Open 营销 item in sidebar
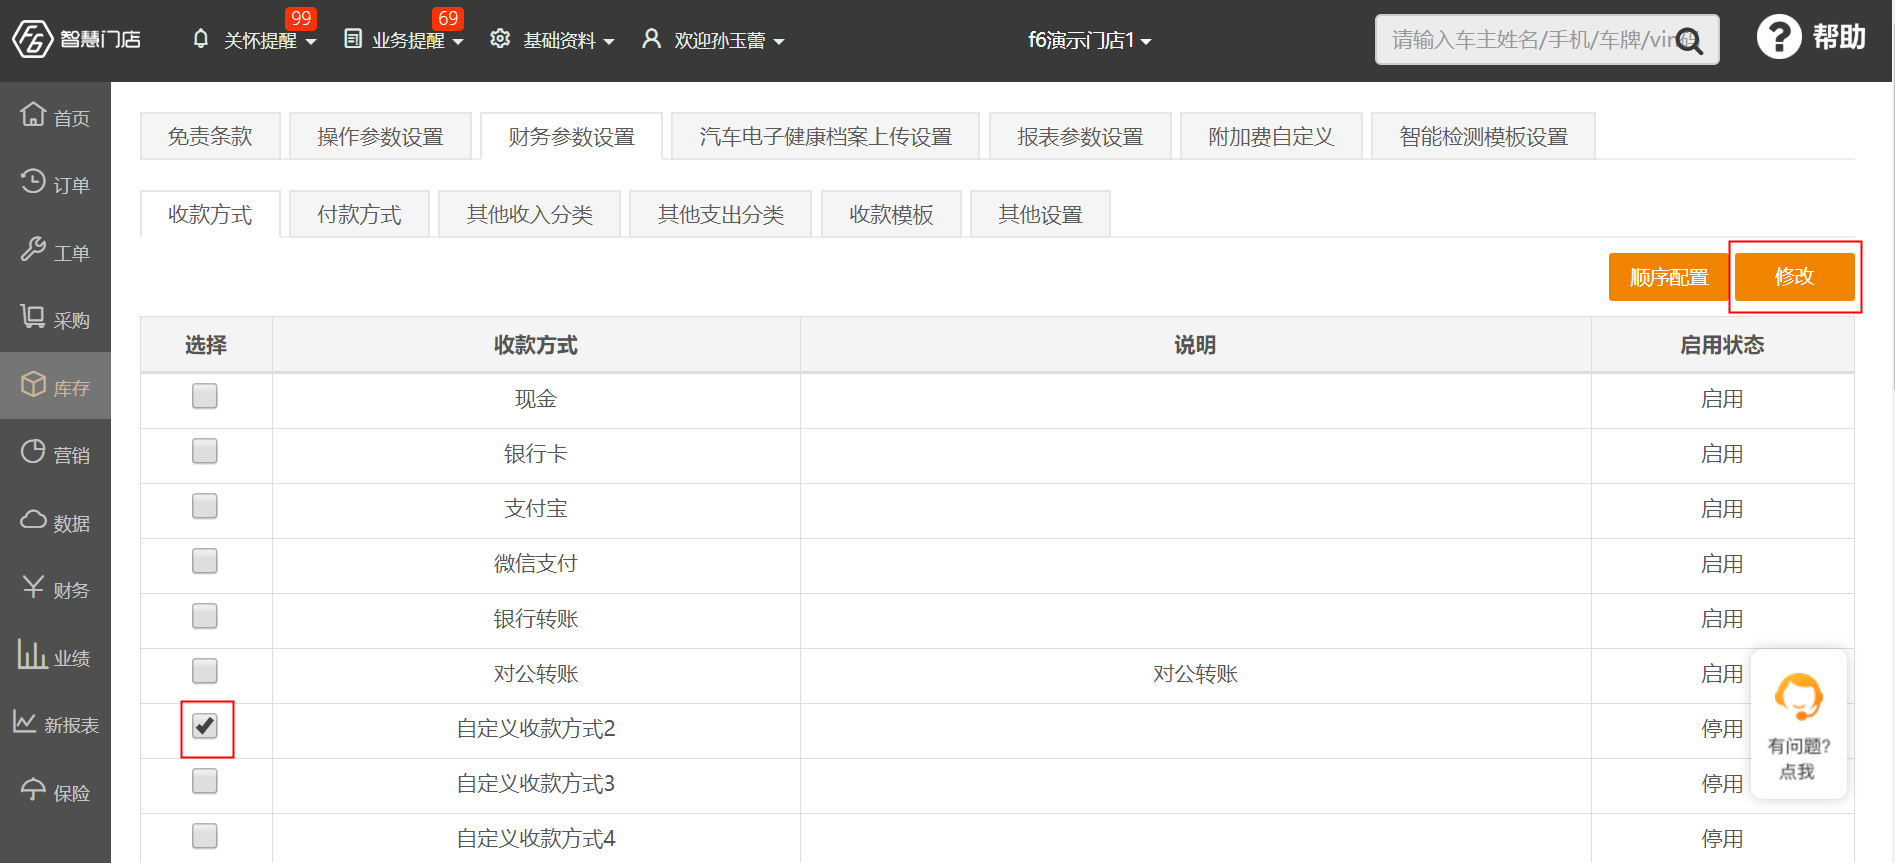 pos(55,453)
